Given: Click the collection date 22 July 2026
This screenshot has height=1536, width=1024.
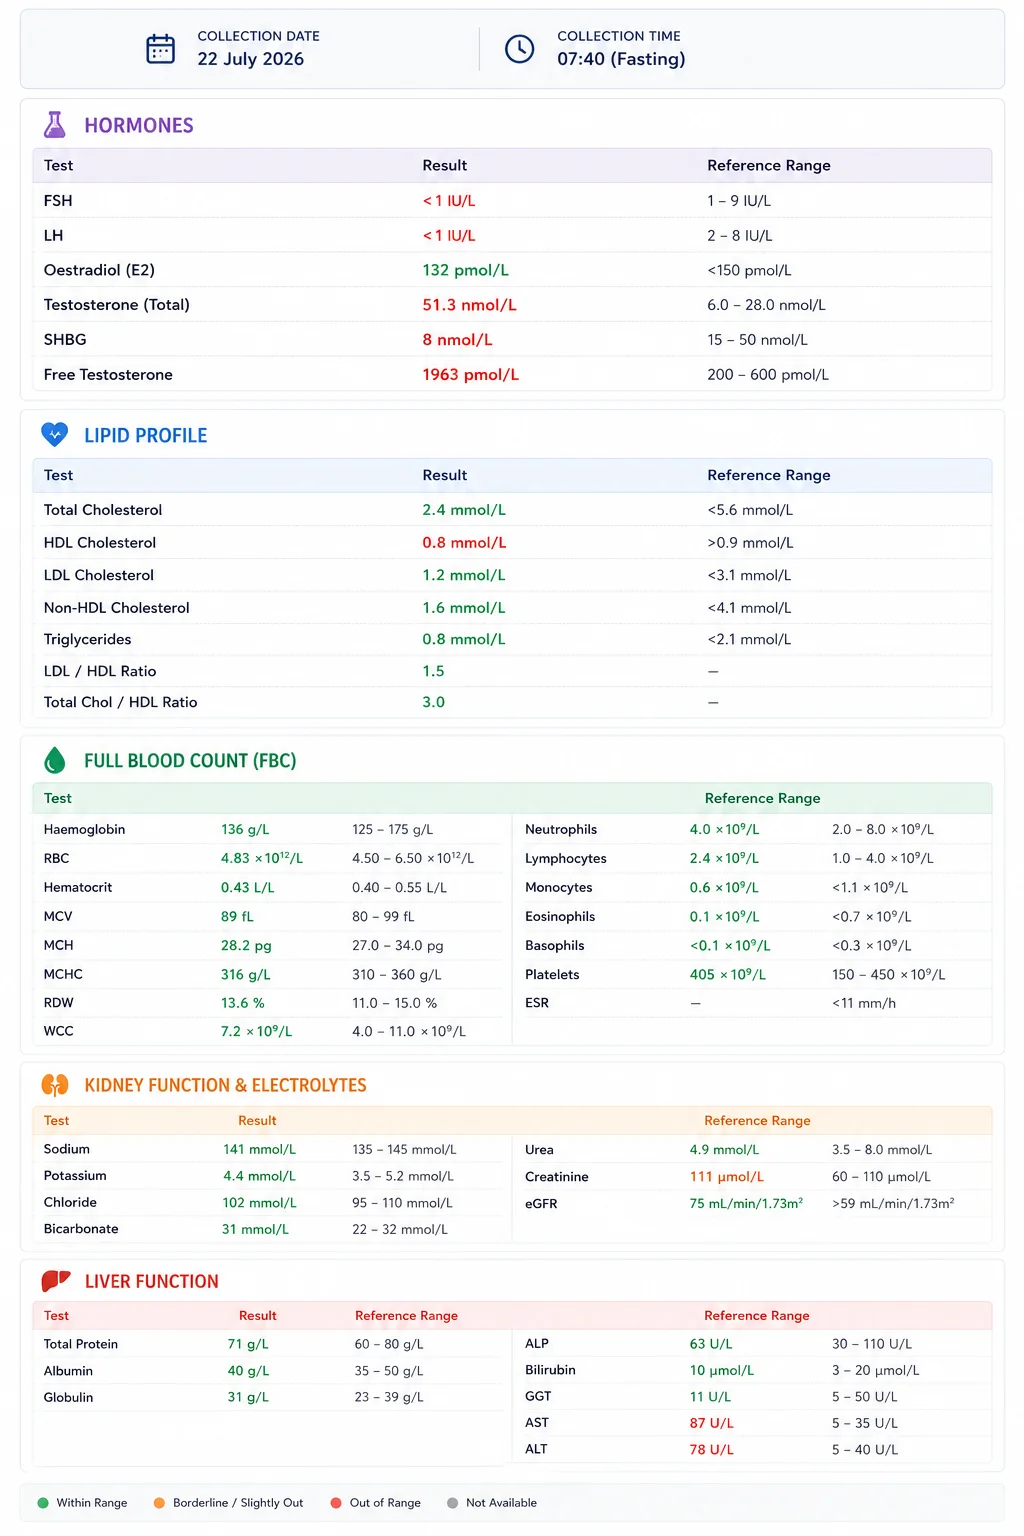Looking at the screenshot, I should click(x=251, y=59).
